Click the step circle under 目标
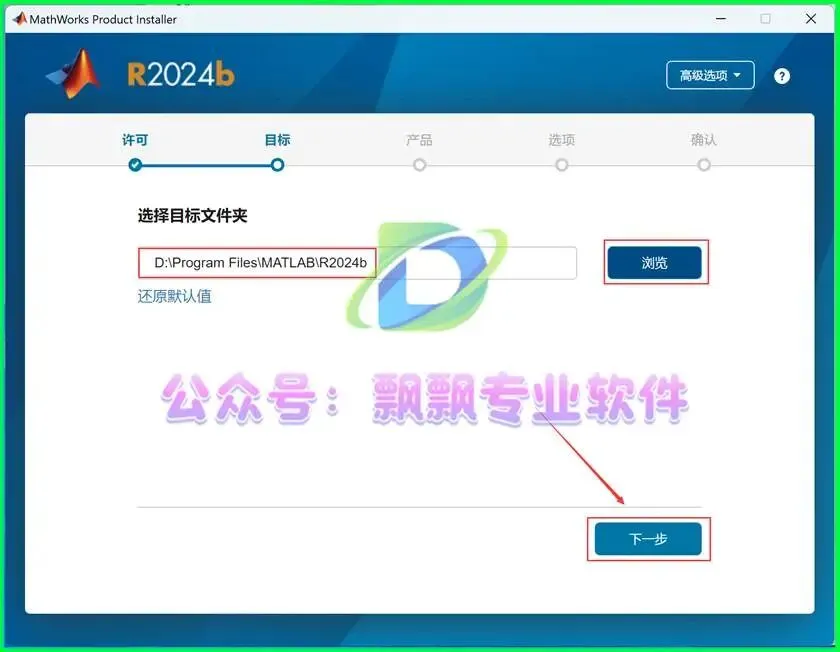 point(278,164)
